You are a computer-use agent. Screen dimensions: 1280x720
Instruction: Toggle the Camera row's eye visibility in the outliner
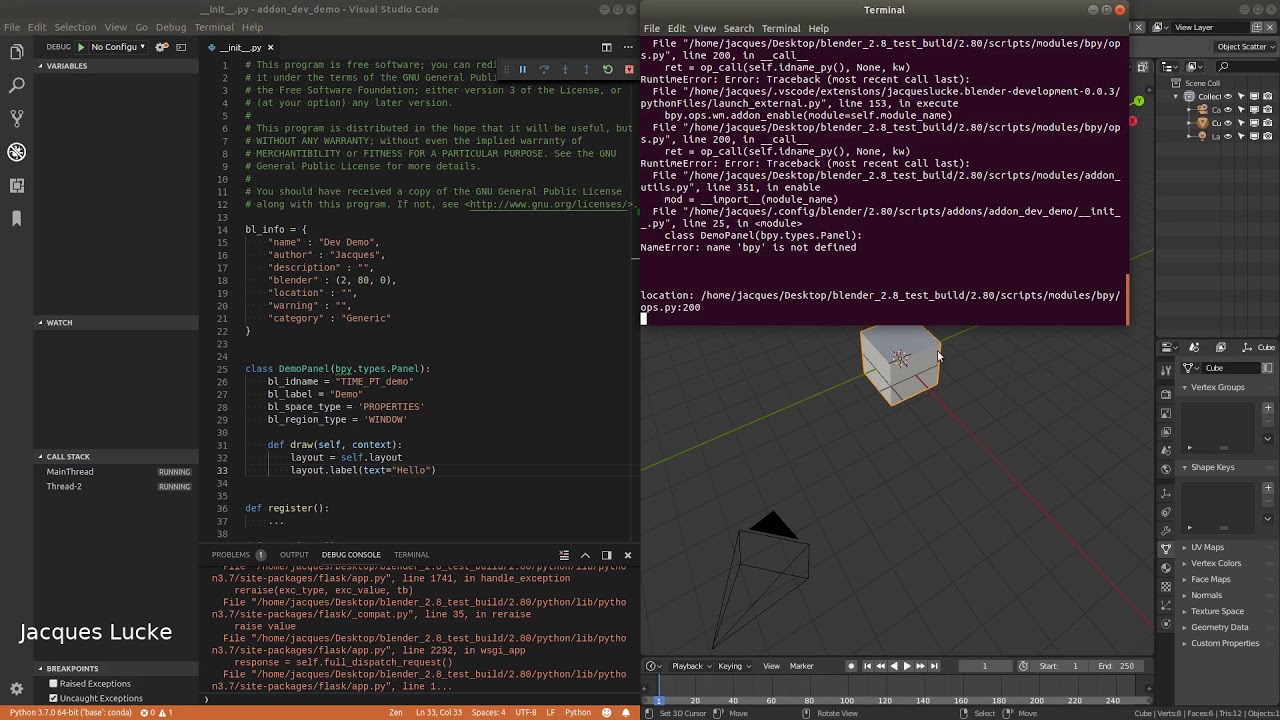(x=1228, y=110)
